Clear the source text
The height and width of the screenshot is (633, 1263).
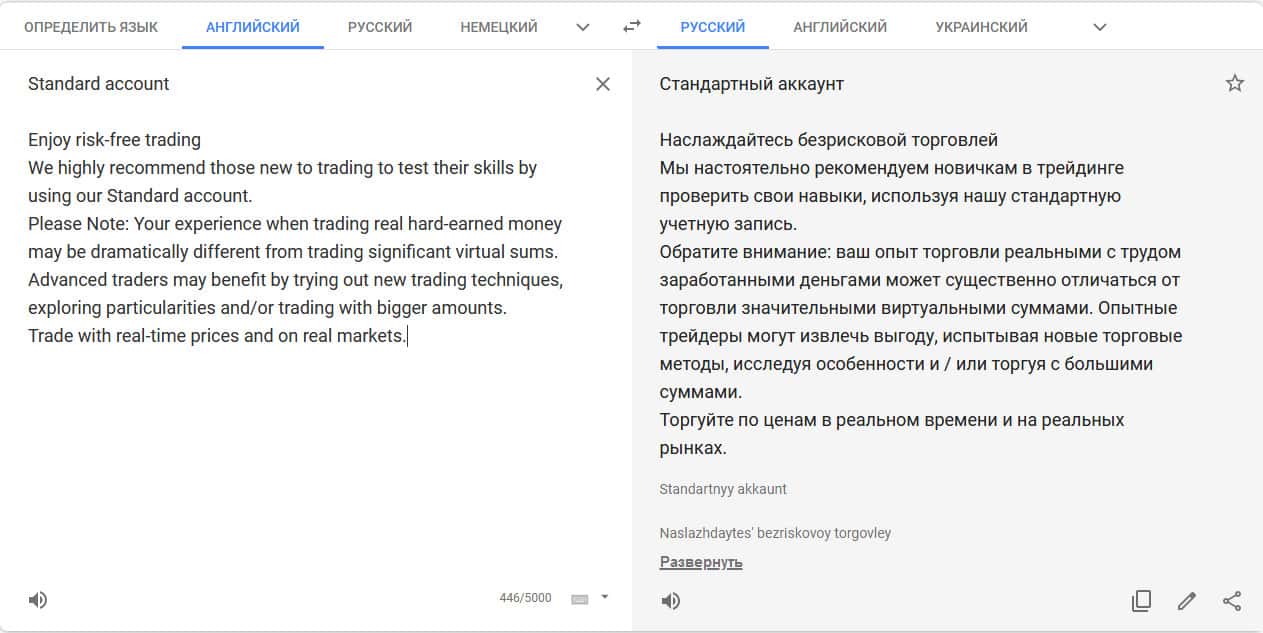pyautogui.click(x=603, y=84)
